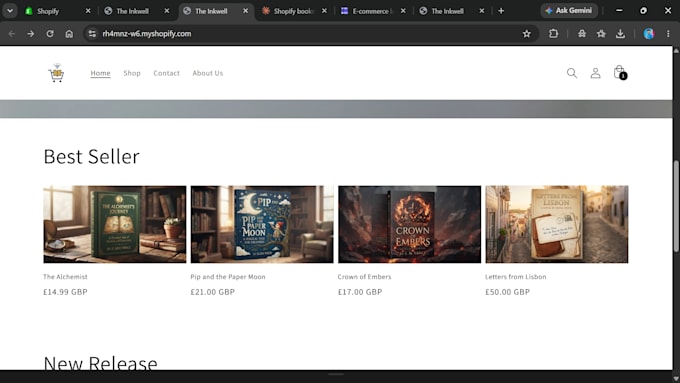This screenshot has height=383, width=680.
Task: Go forward with browser forward arrow
Action: (31, 33)
